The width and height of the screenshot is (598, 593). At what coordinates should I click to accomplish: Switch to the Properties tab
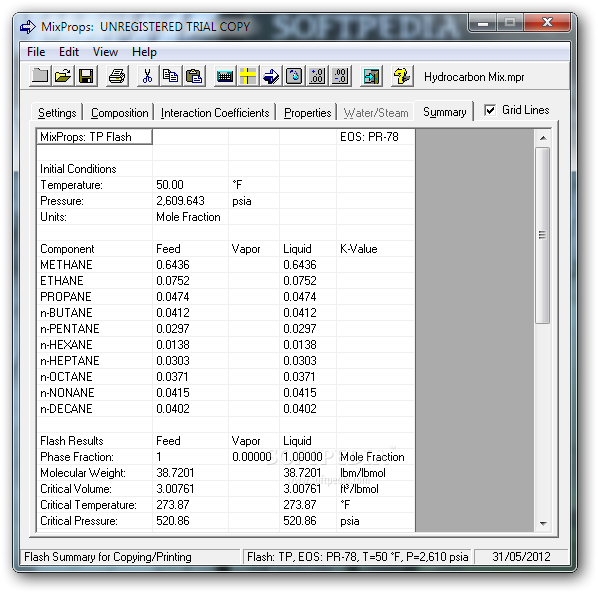[307, 112]
